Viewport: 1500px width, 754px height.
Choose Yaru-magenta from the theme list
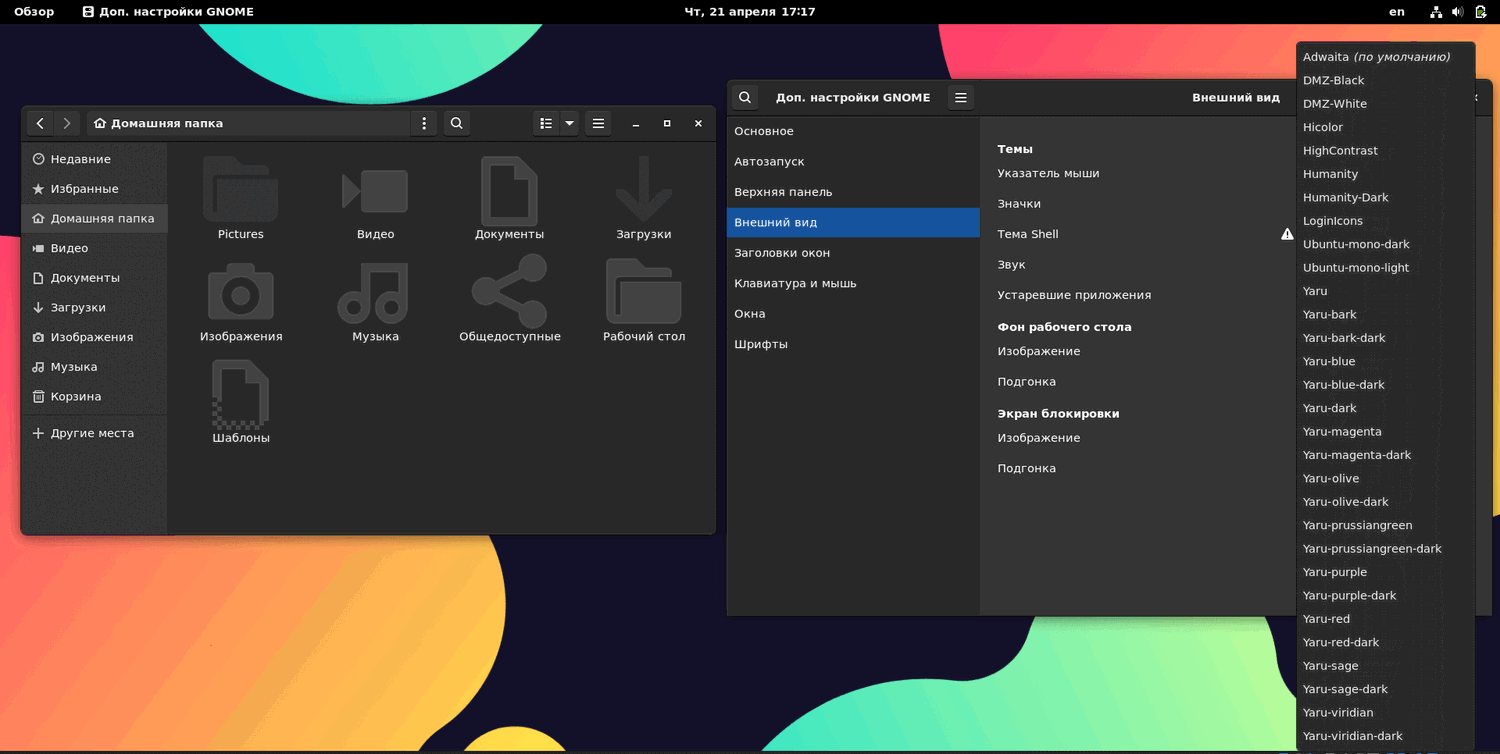point(1385,432)
